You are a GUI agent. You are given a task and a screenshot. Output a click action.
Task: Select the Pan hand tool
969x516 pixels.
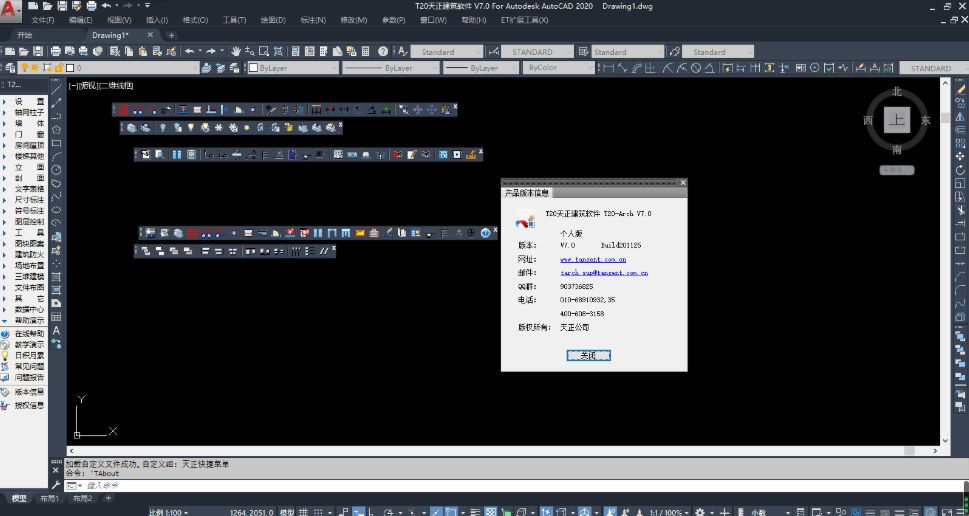coord(236,51)
